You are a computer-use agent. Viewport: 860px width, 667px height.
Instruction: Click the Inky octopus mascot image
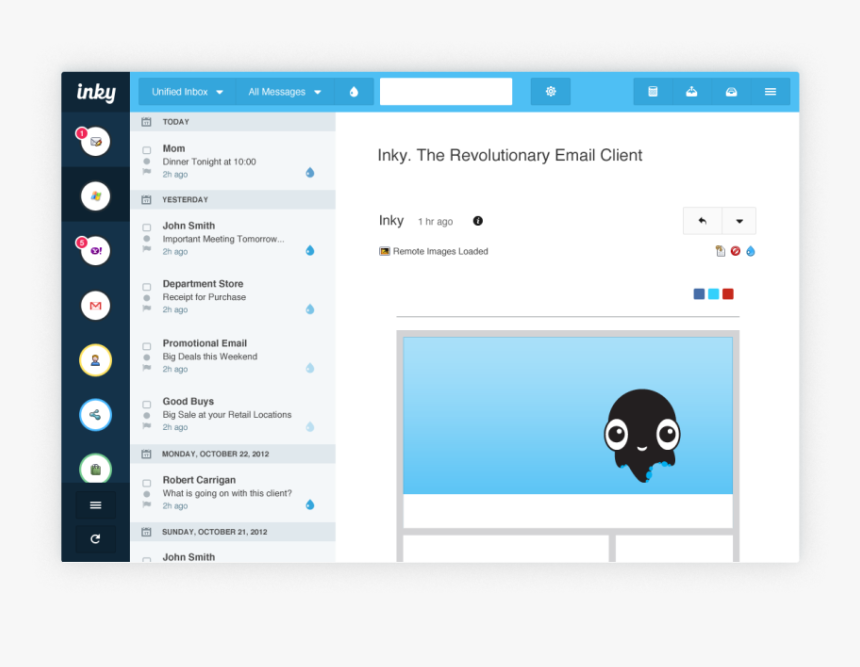tap(642, 435)
